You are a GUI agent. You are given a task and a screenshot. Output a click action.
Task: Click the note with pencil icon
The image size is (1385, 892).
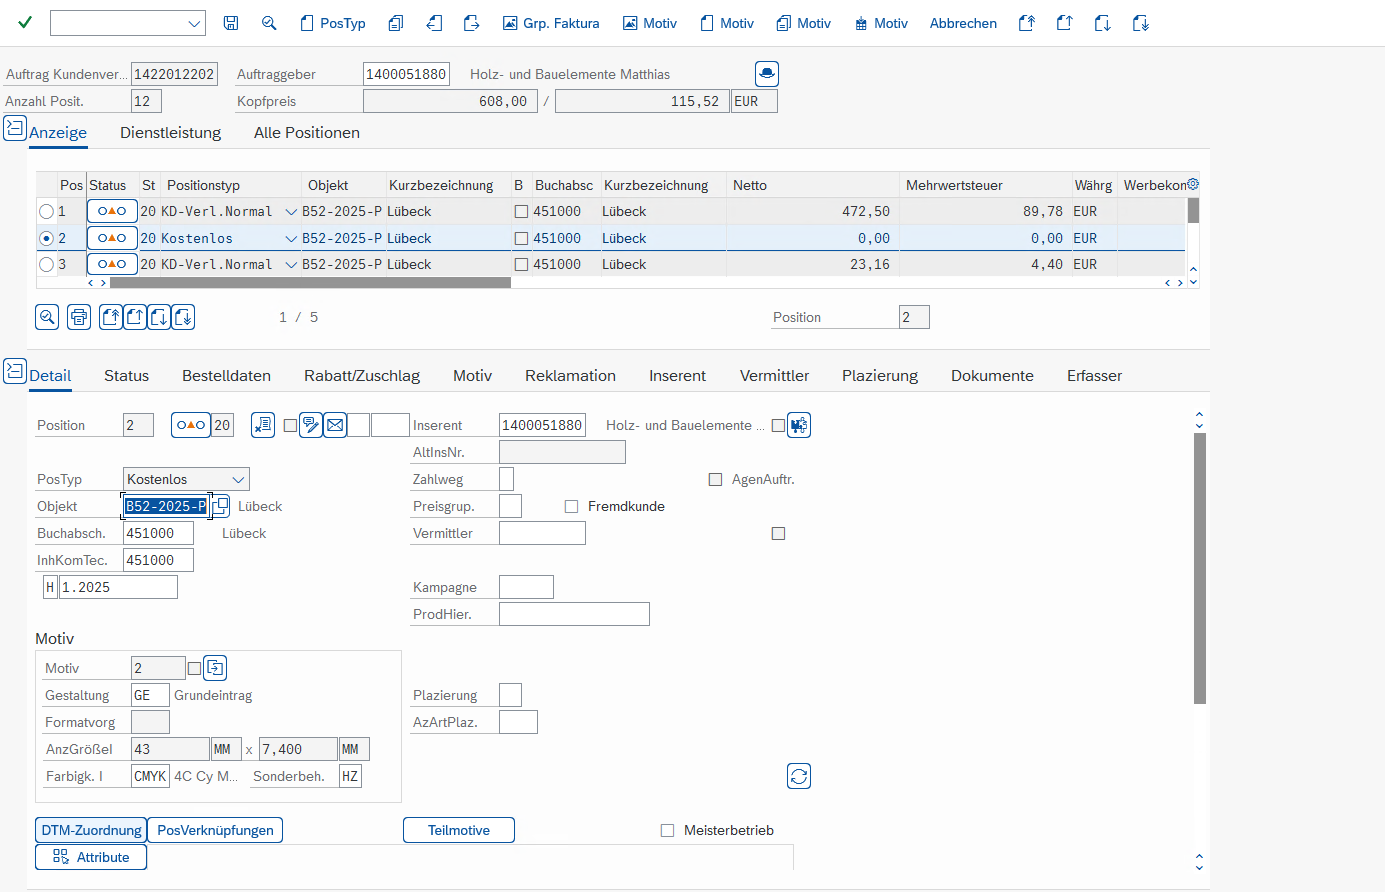click(x=311, y=425)
